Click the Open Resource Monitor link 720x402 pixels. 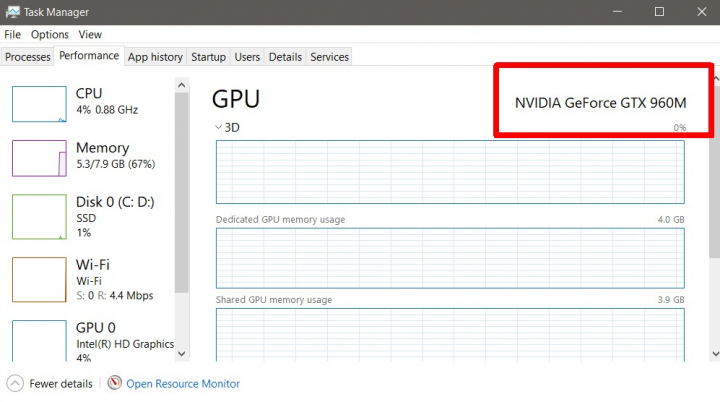[183, 383]
